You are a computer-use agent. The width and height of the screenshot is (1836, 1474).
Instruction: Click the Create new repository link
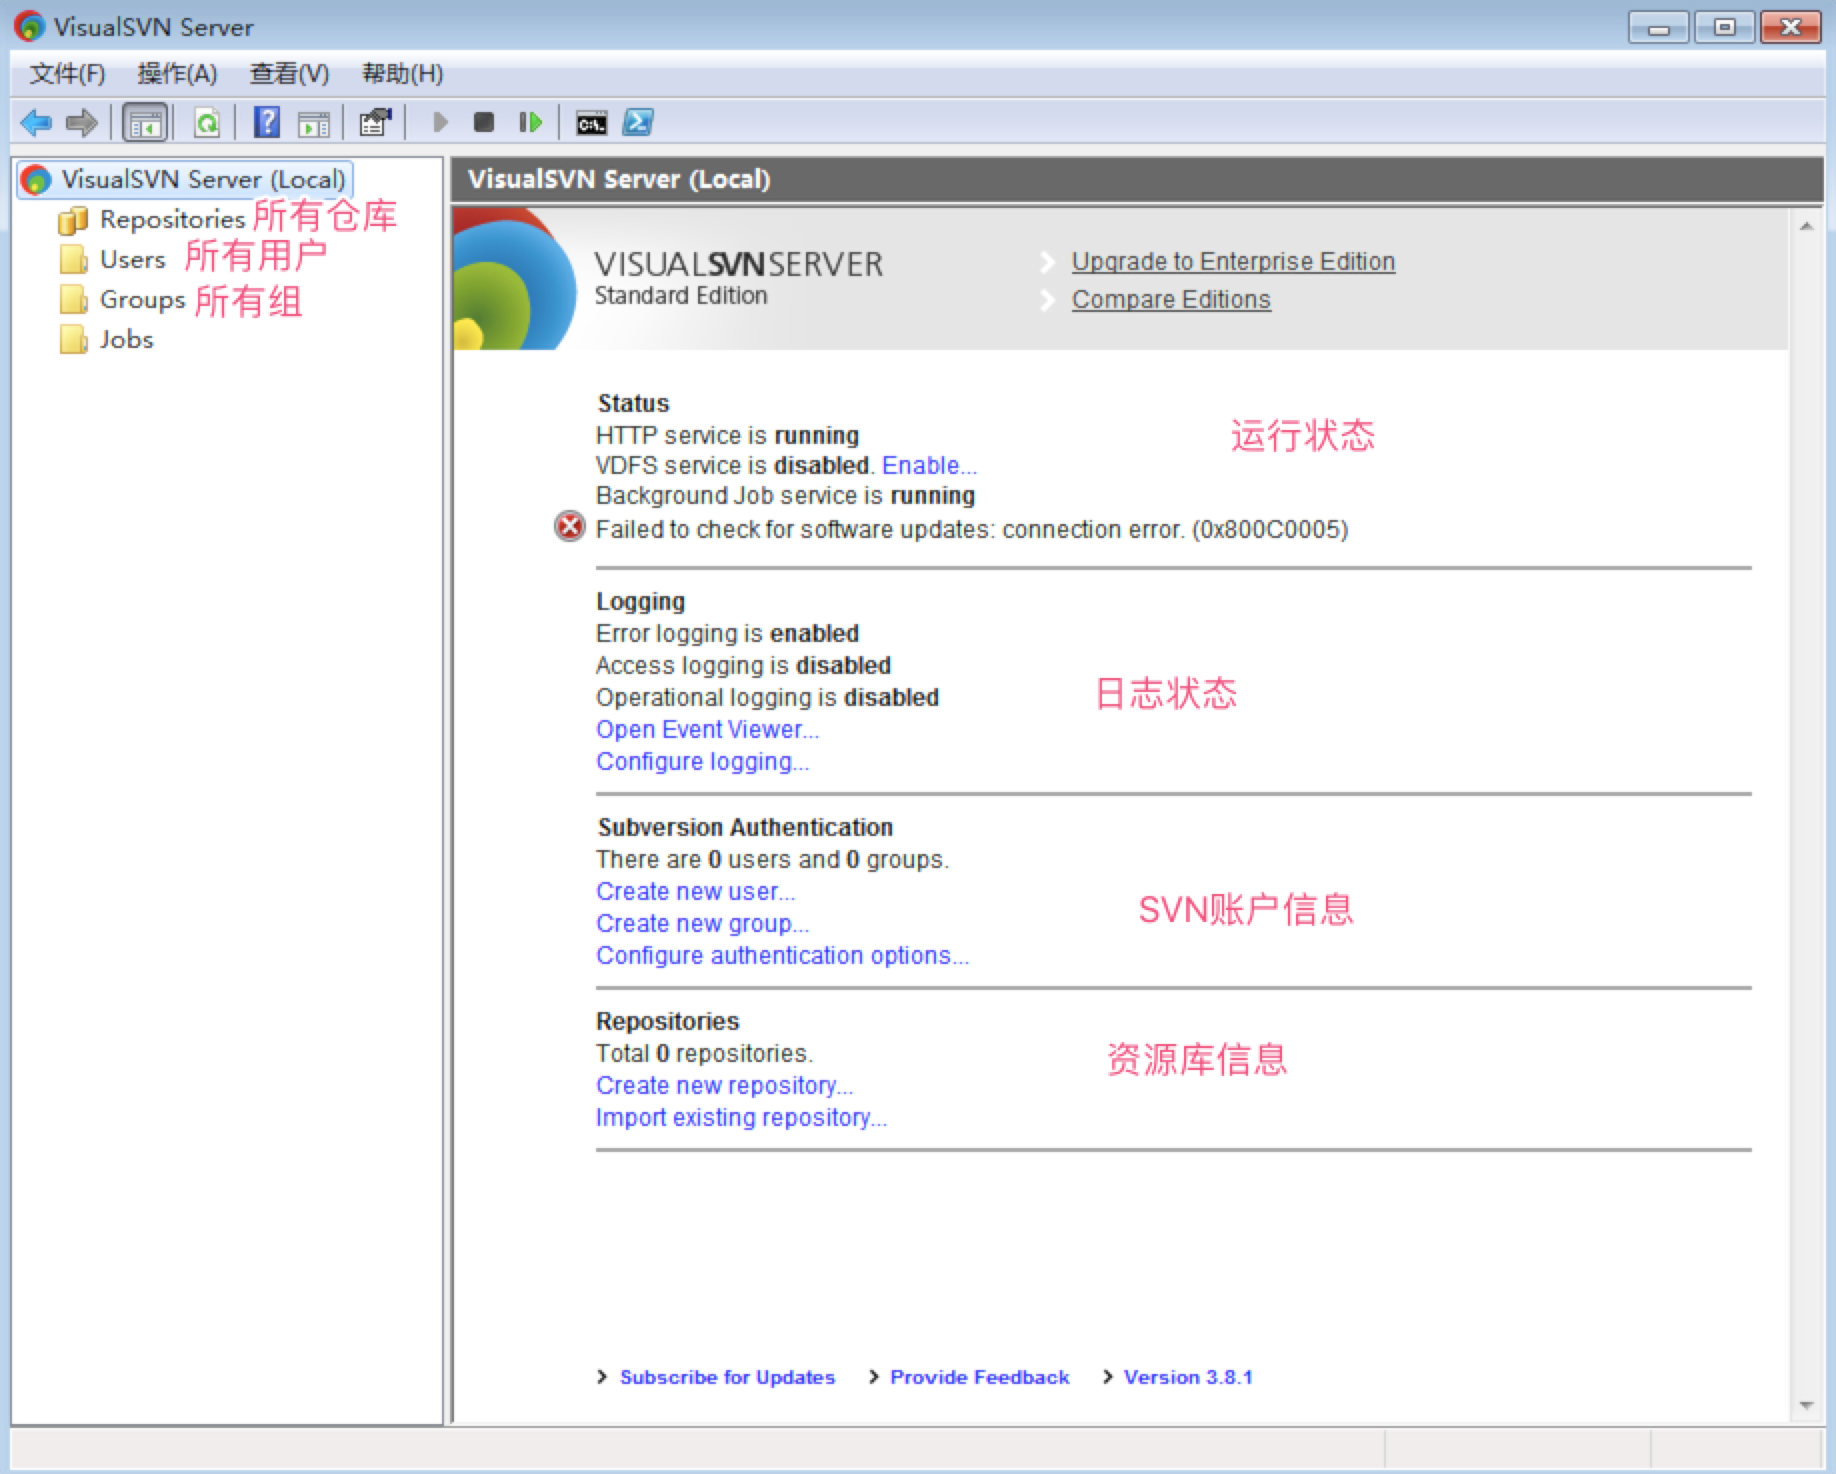[x=724, y=1085]
